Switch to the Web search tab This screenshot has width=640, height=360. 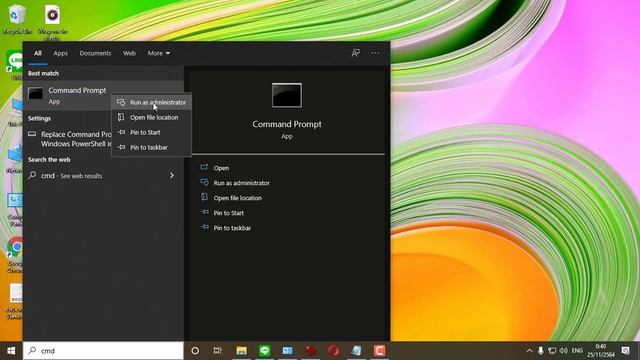point(129,53)
